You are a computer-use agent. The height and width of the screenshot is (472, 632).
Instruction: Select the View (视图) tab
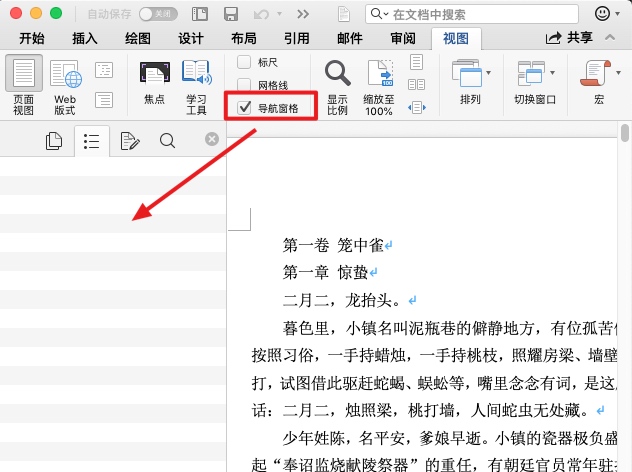[456, 39]
